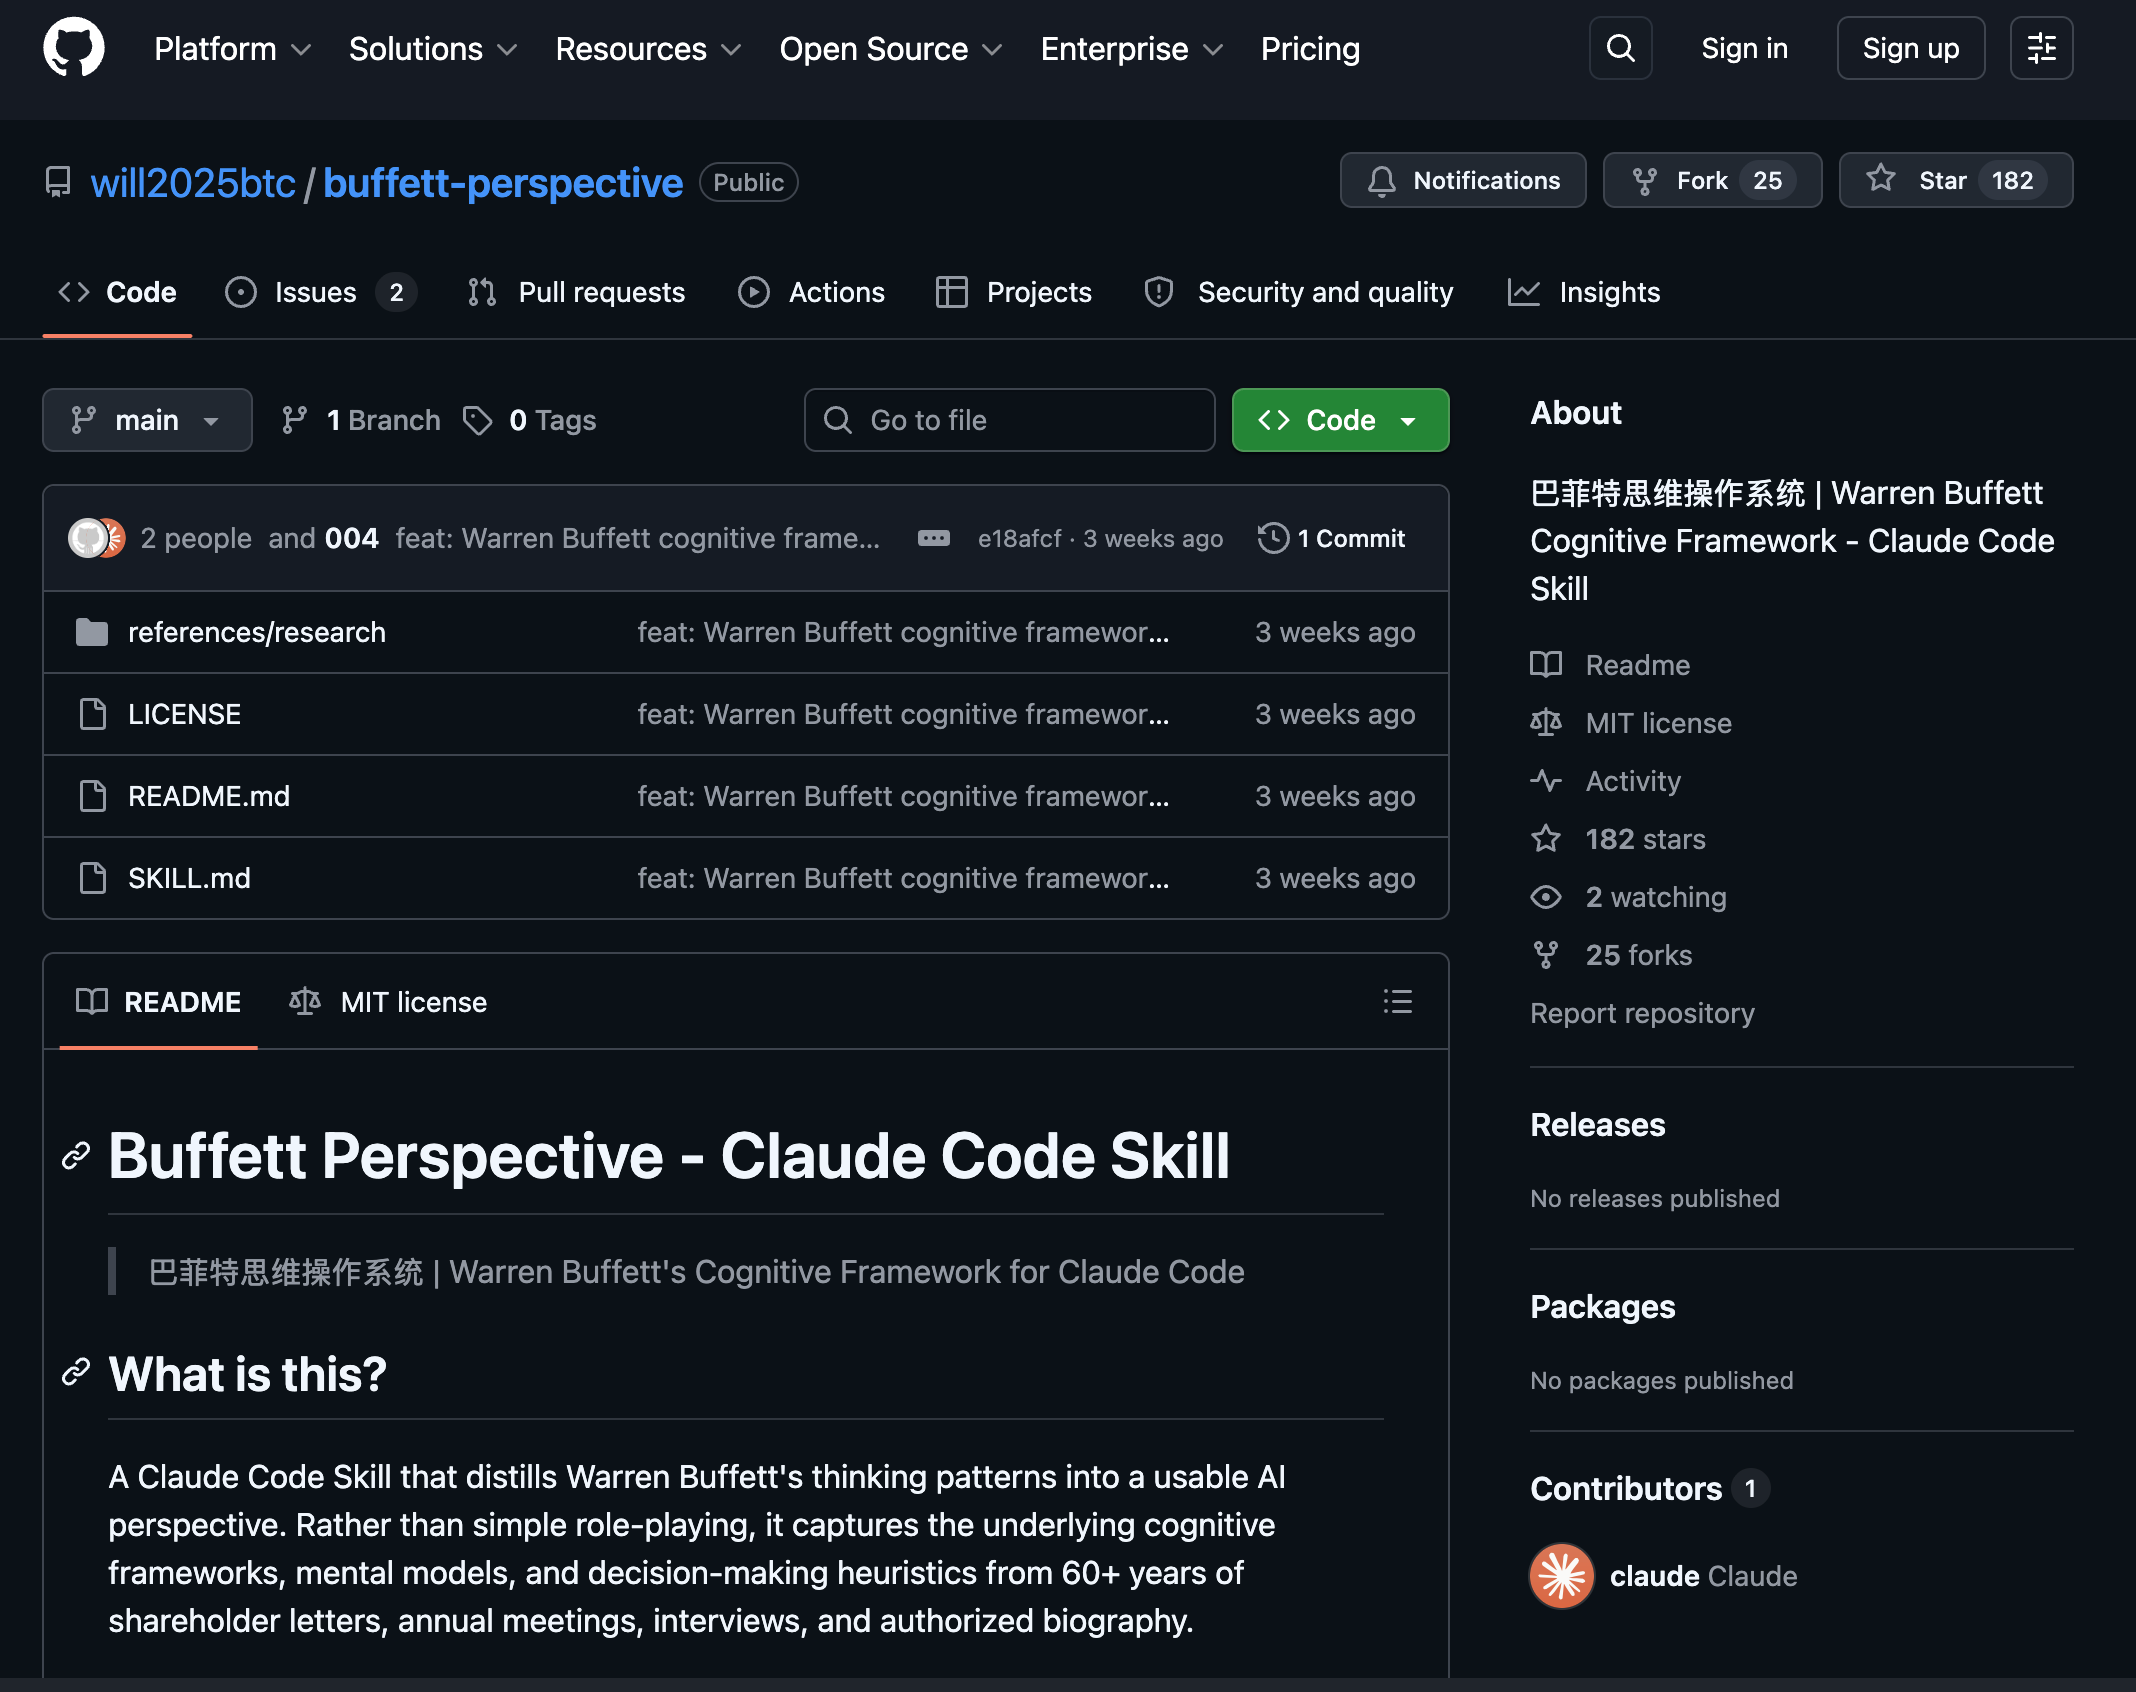Open the README outline list icon
2136x1692 pixels.
pyautogui.click(x=1397, y=1001)
